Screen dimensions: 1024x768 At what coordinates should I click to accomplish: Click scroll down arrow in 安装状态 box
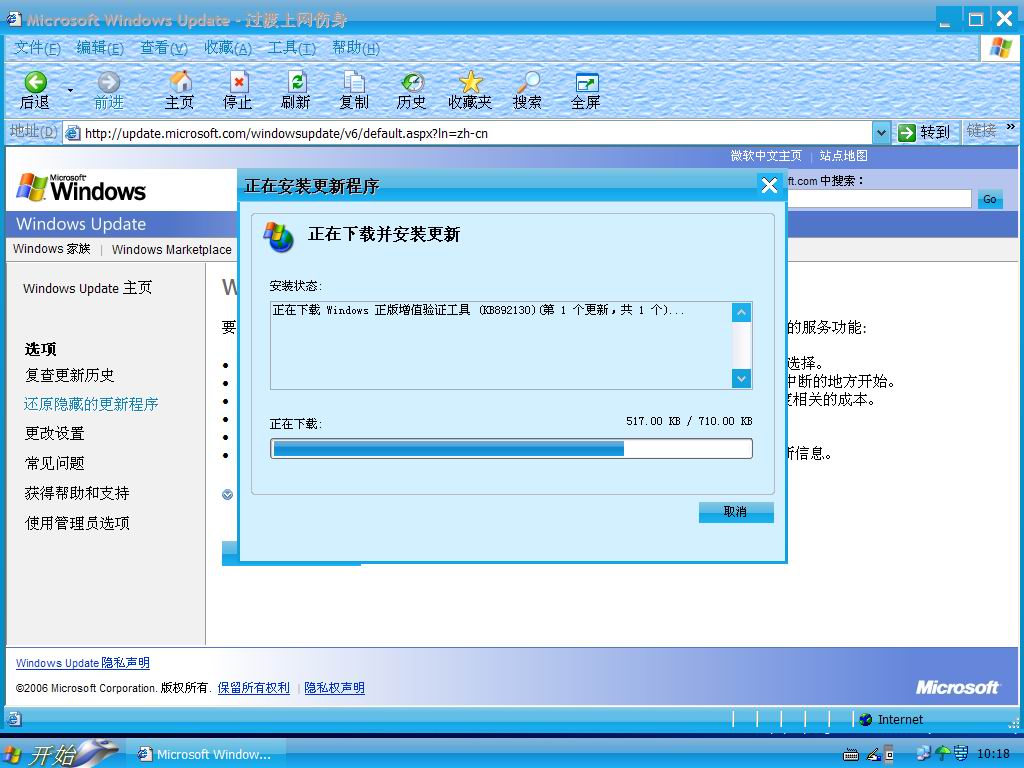coord(741,378)
